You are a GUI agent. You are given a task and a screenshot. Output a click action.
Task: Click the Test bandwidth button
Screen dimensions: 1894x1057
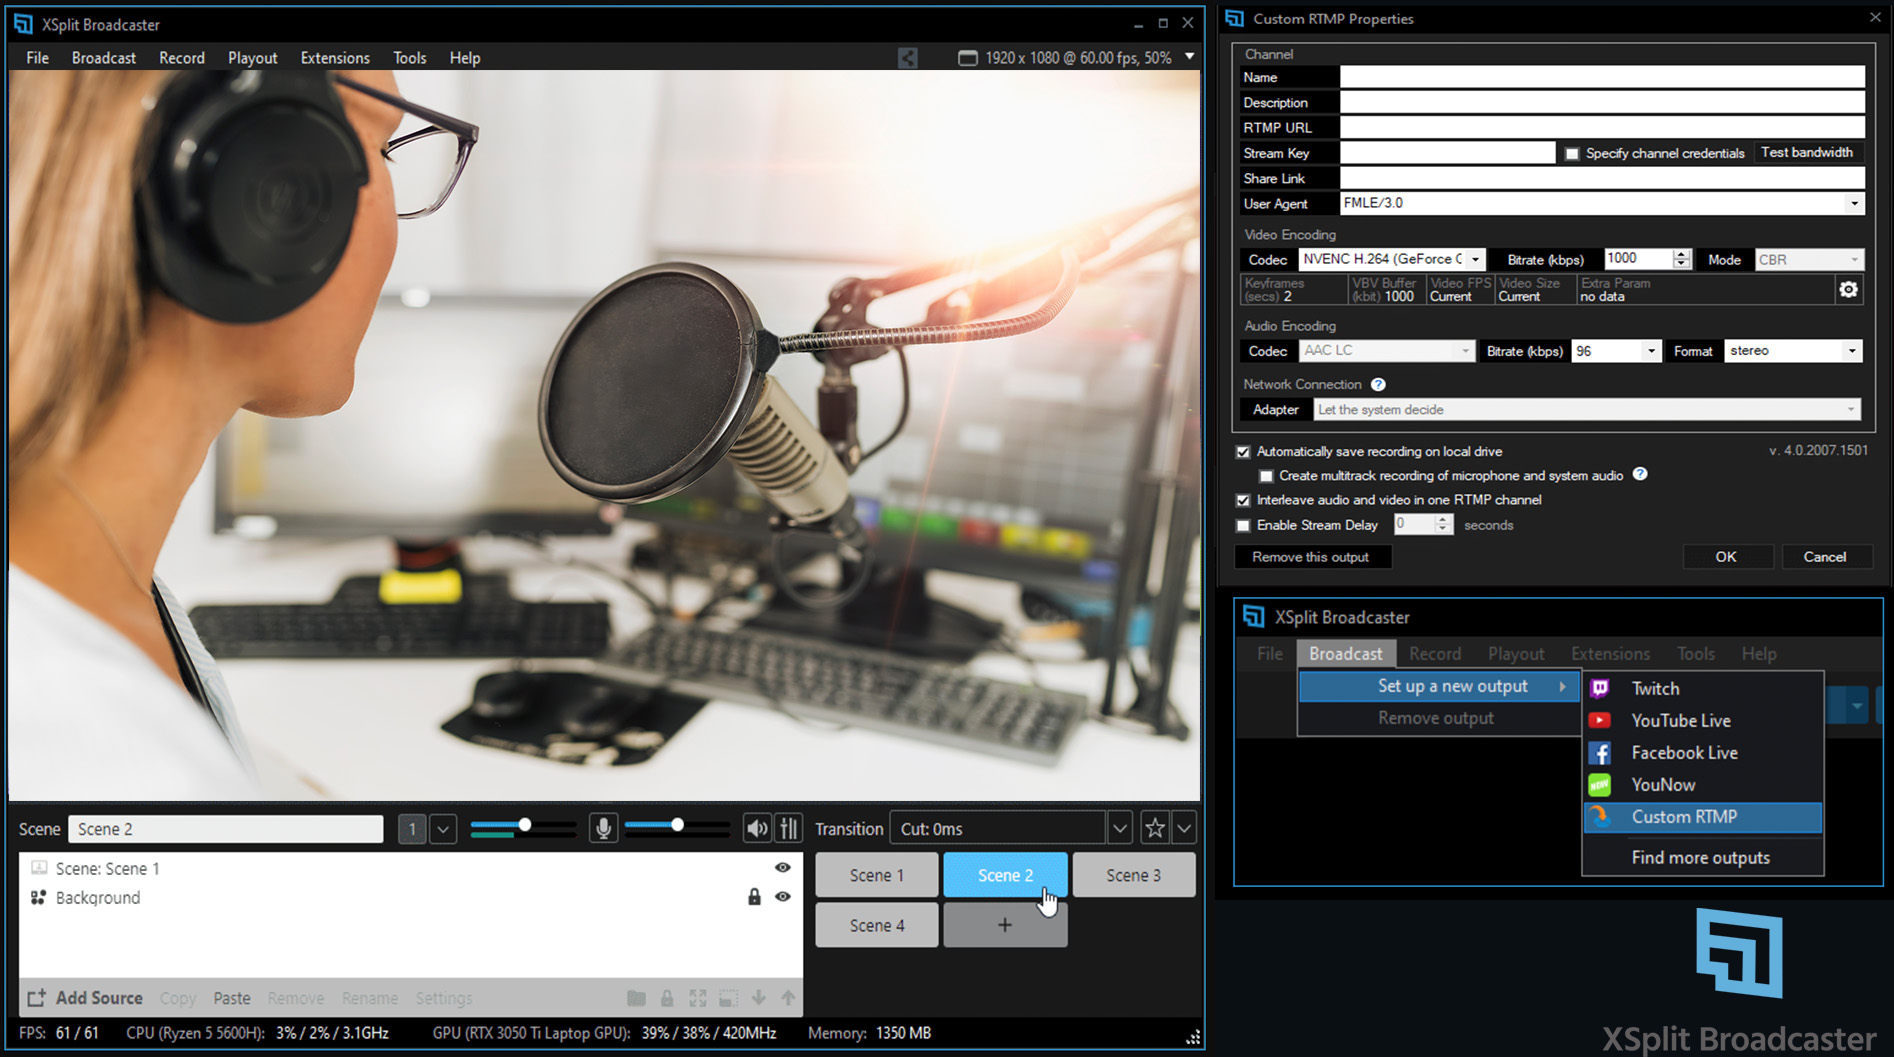[1806, 152]
